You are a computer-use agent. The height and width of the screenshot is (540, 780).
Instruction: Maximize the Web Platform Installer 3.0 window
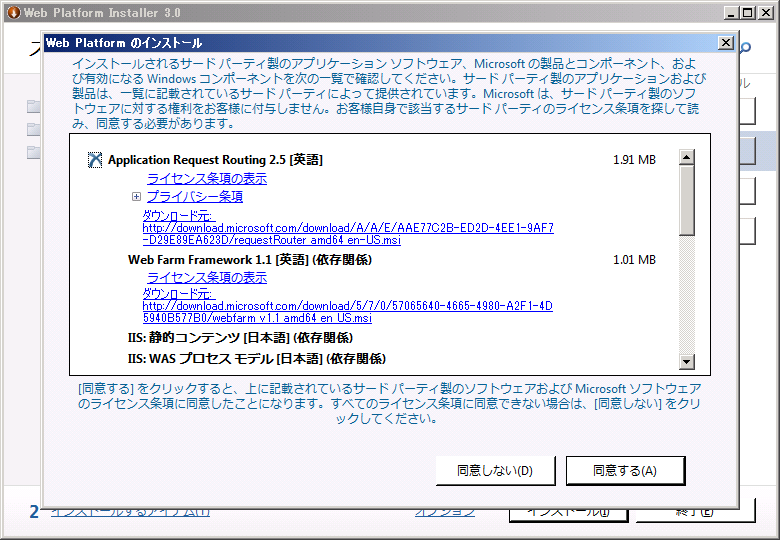(x=748, y=13)
